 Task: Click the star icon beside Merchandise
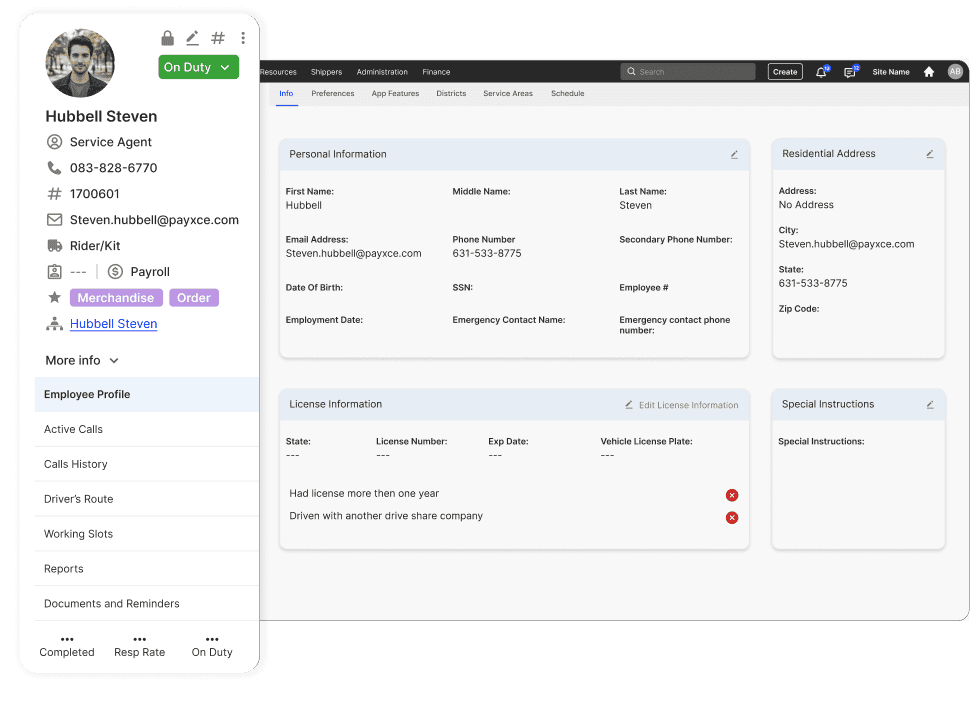55,297
